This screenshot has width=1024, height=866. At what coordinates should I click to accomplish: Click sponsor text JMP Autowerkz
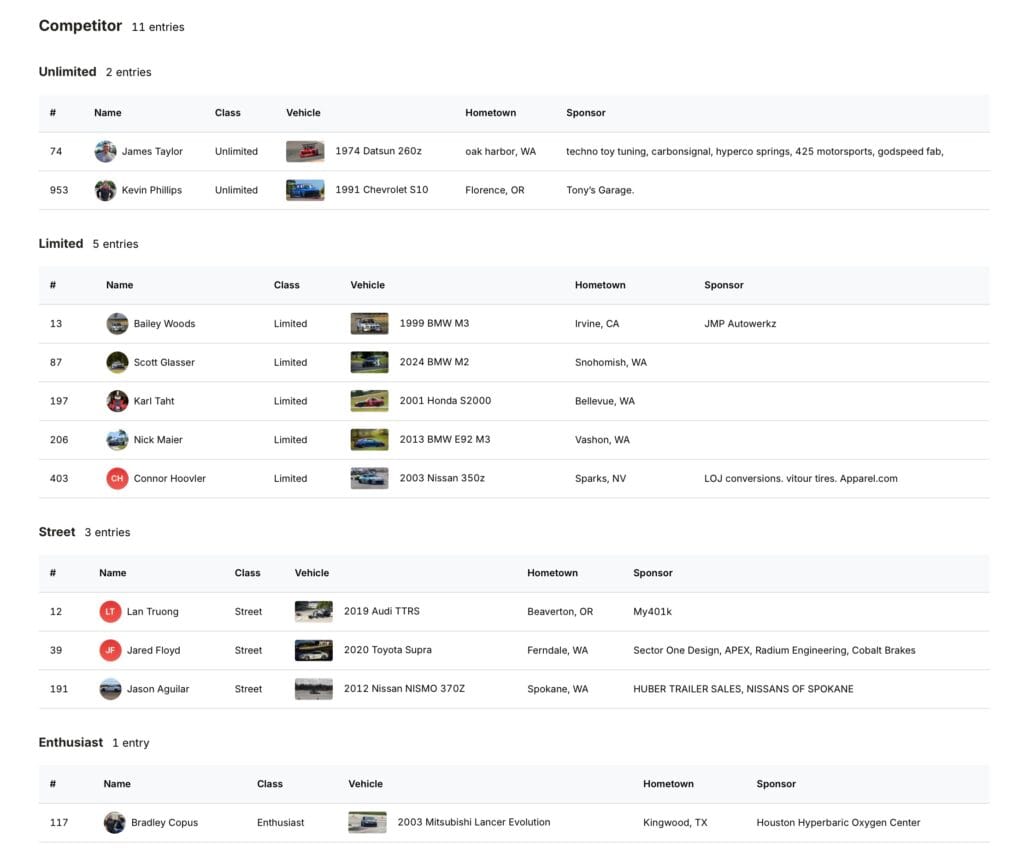pos(740,323)
